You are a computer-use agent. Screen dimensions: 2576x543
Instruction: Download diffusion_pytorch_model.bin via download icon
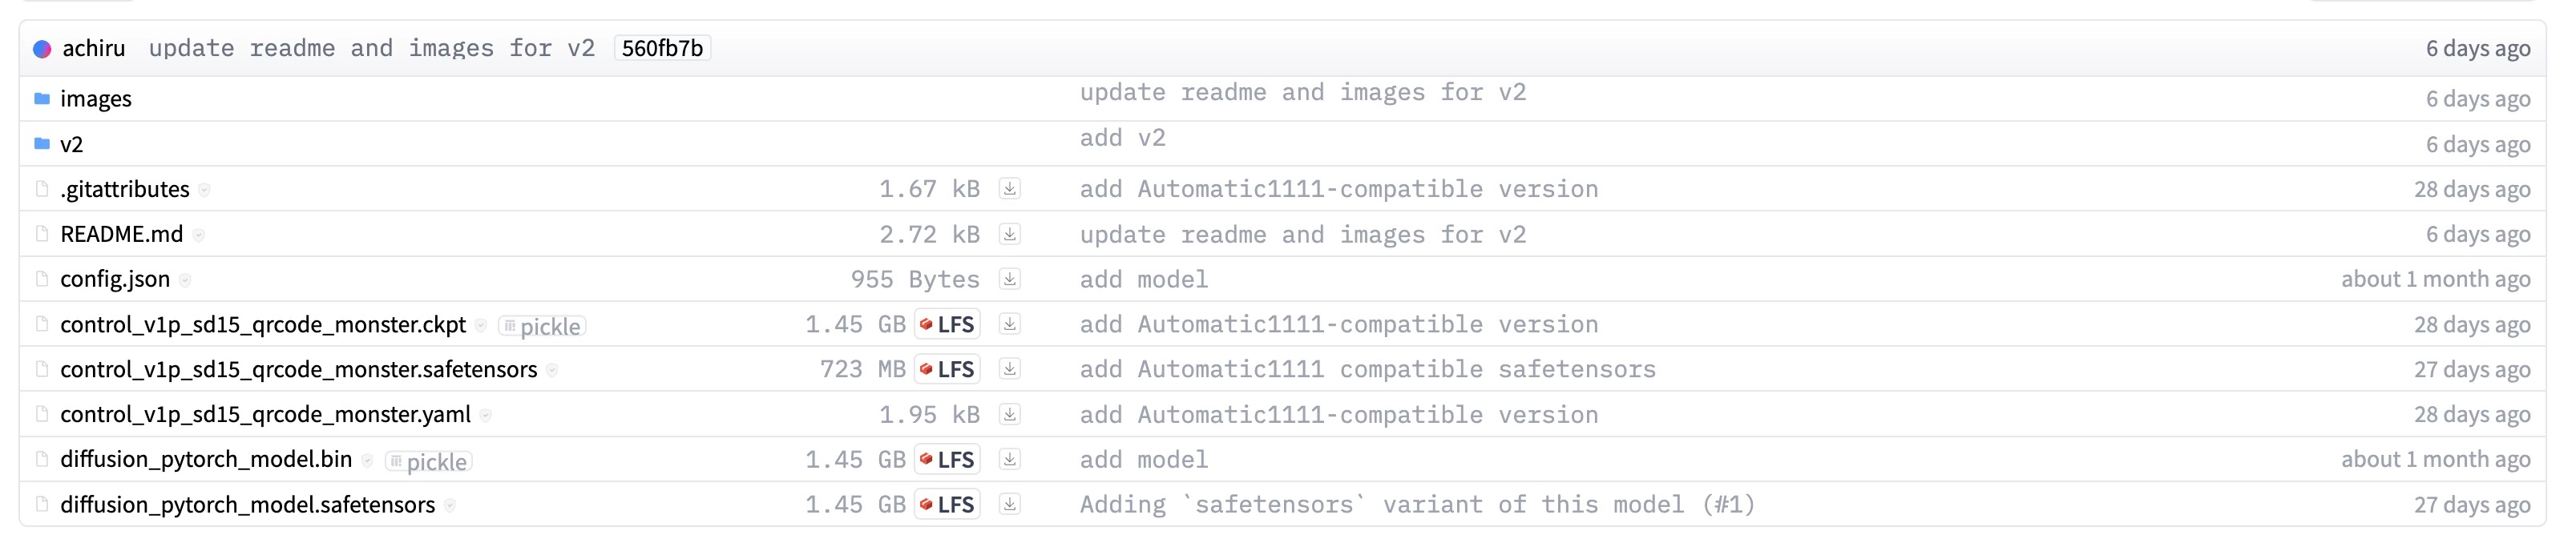[x=1009, y=459]
